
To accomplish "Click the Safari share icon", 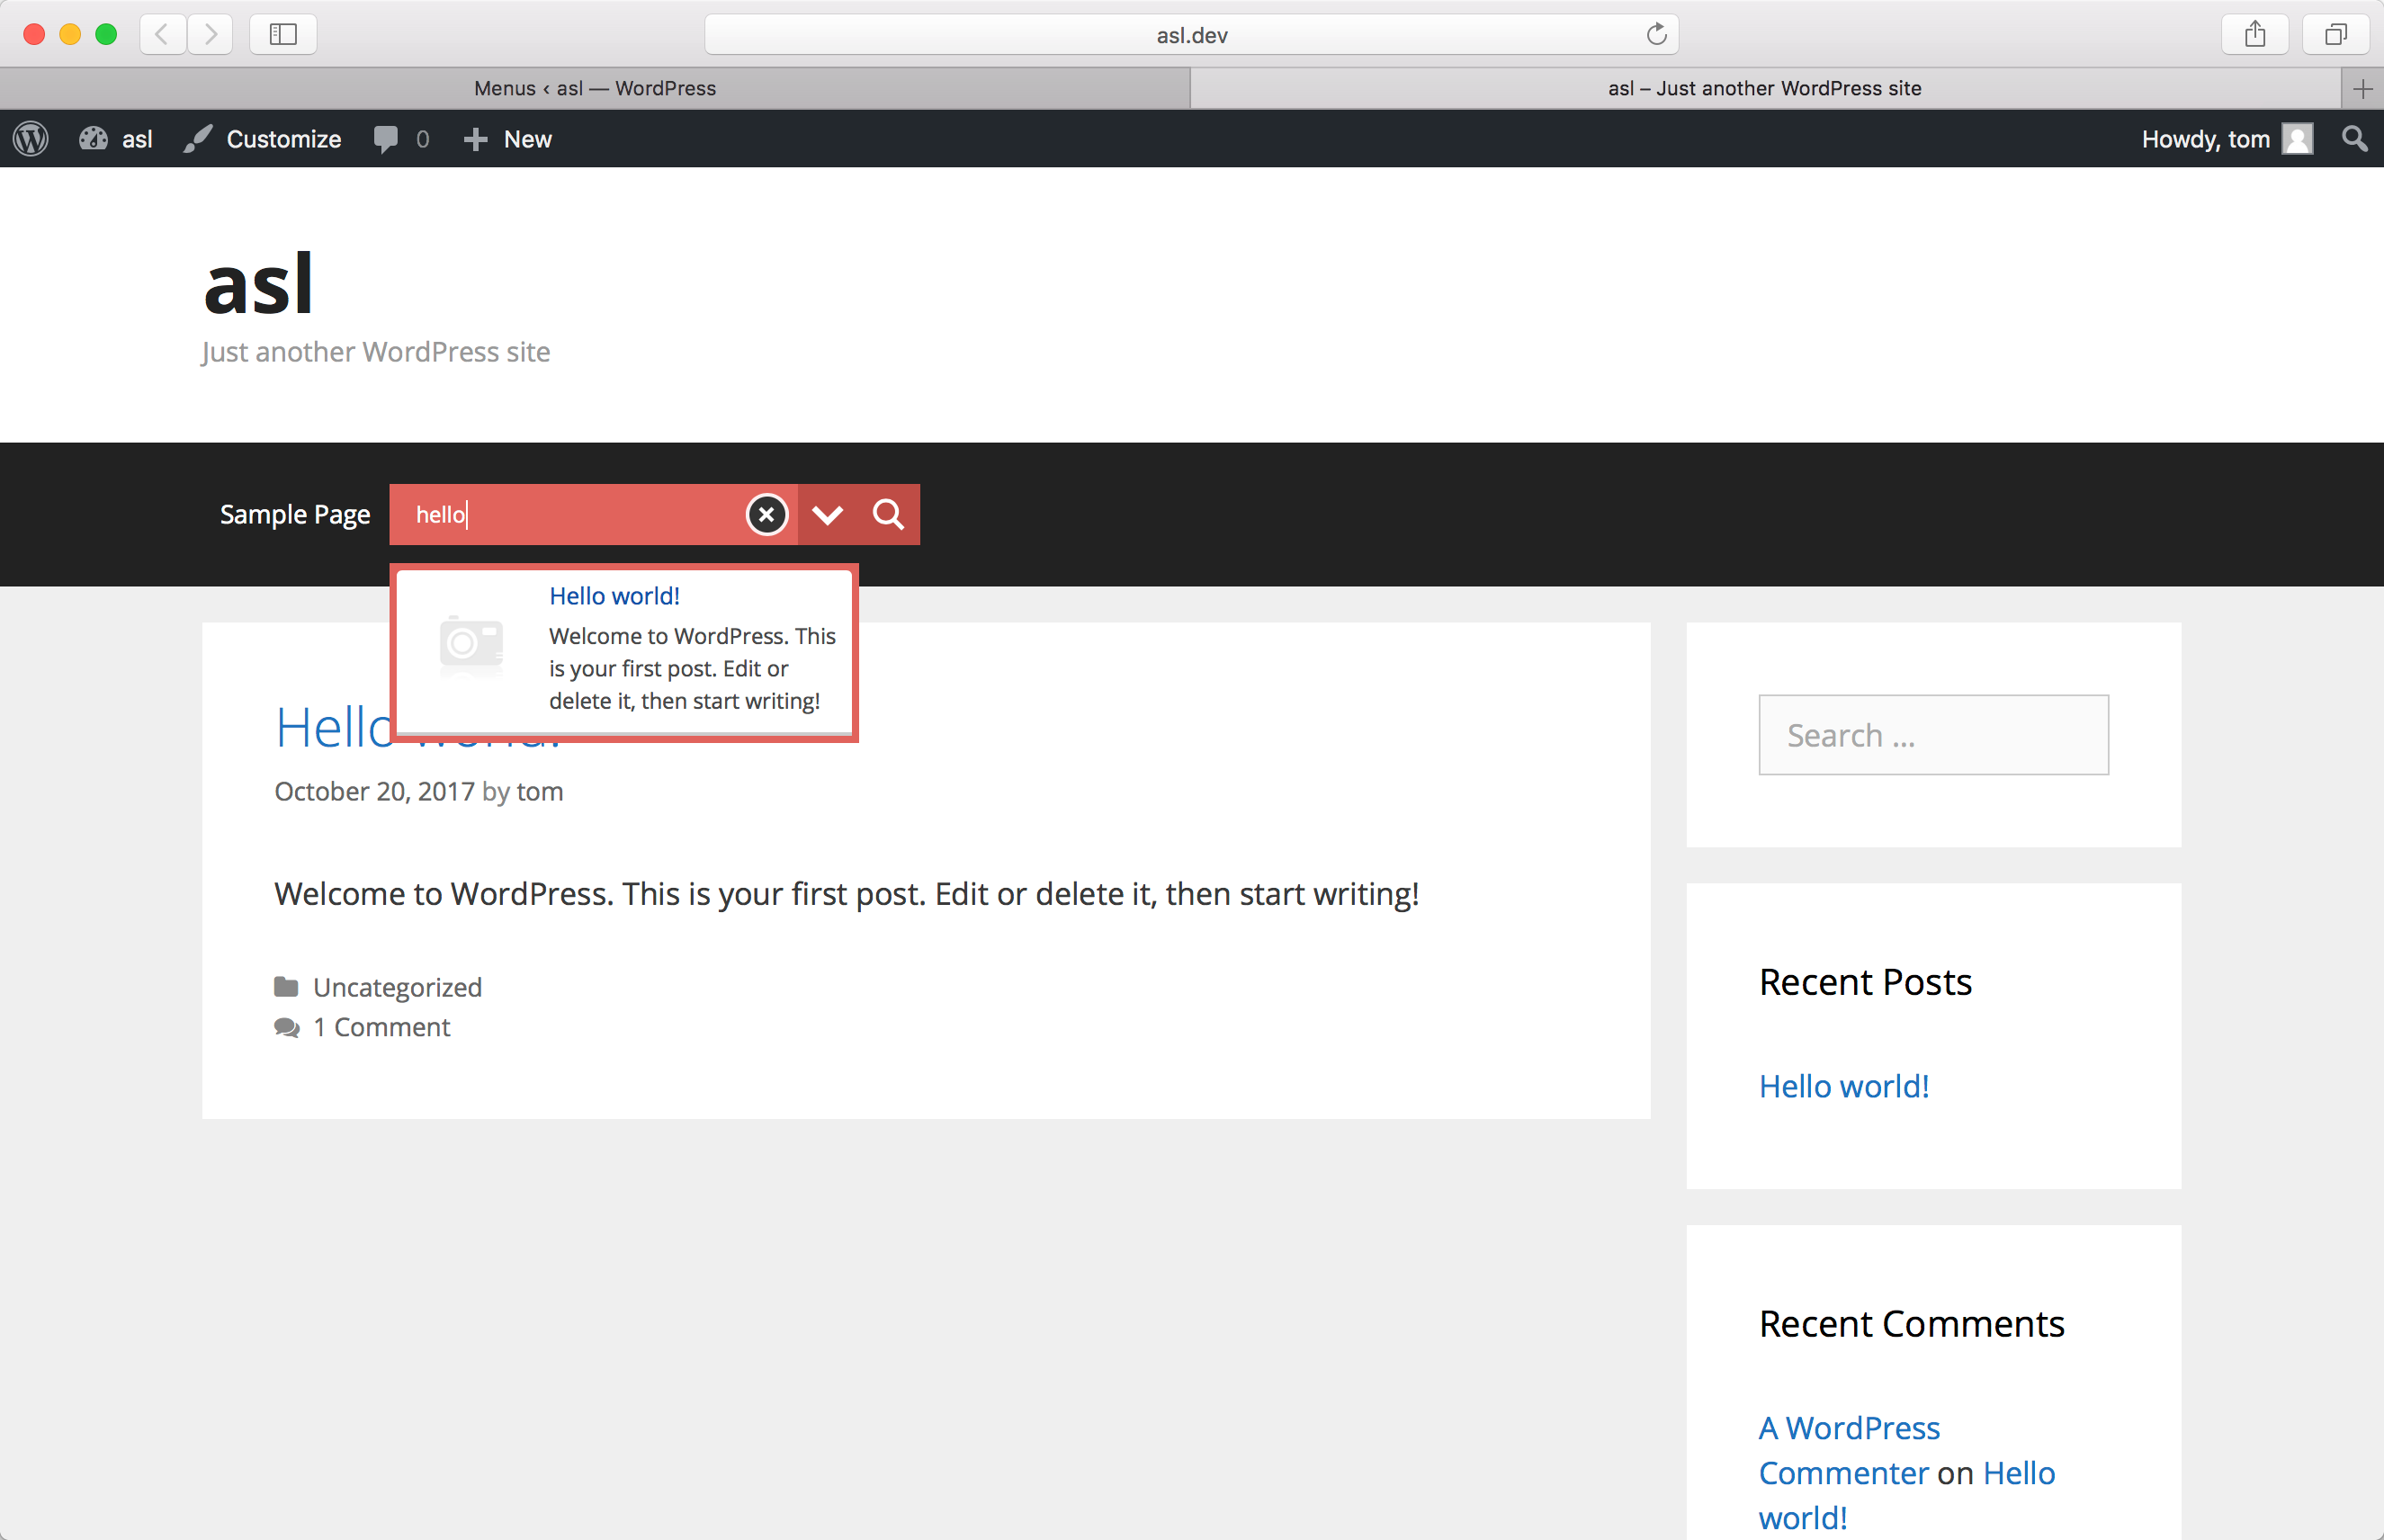I will (2254, 35).
